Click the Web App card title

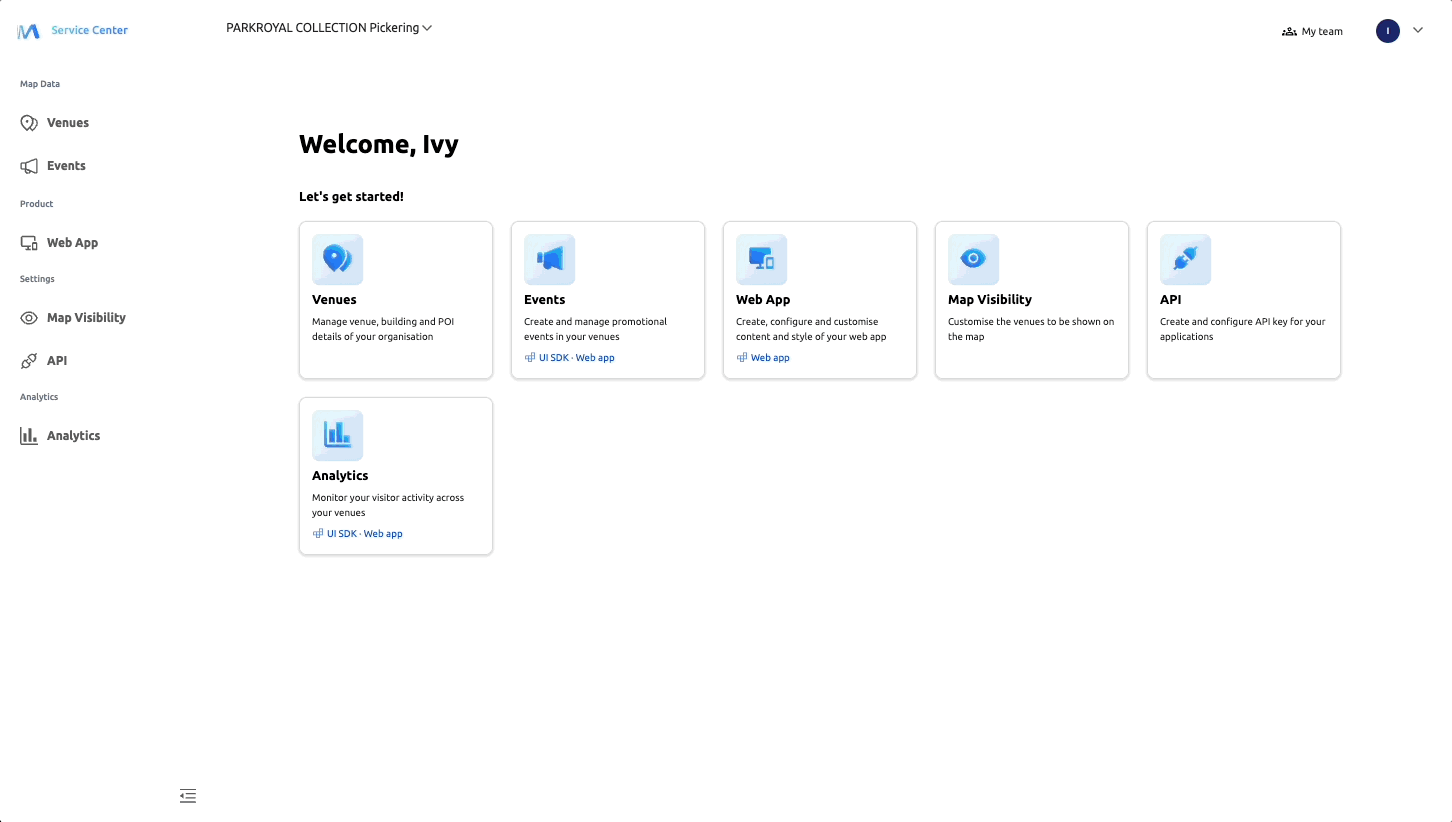763,300
